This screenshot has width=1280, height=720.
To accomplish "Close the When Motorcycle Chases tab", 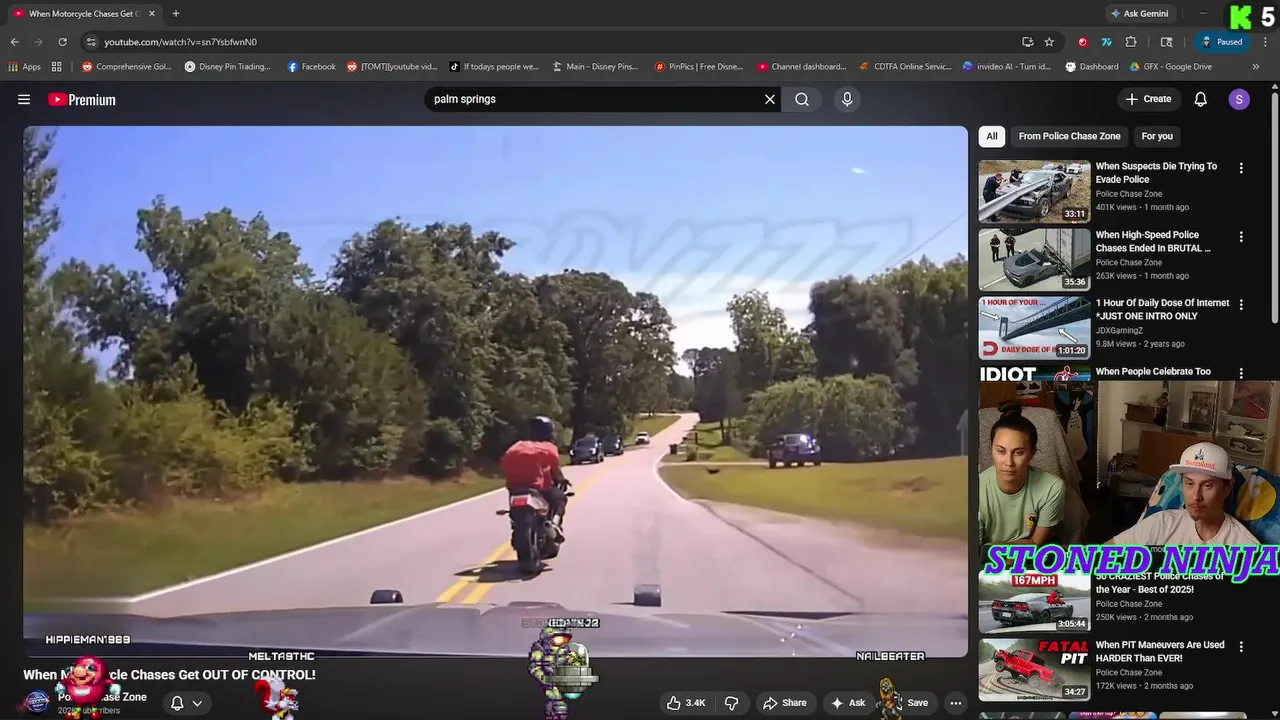I will click(152, 14).
